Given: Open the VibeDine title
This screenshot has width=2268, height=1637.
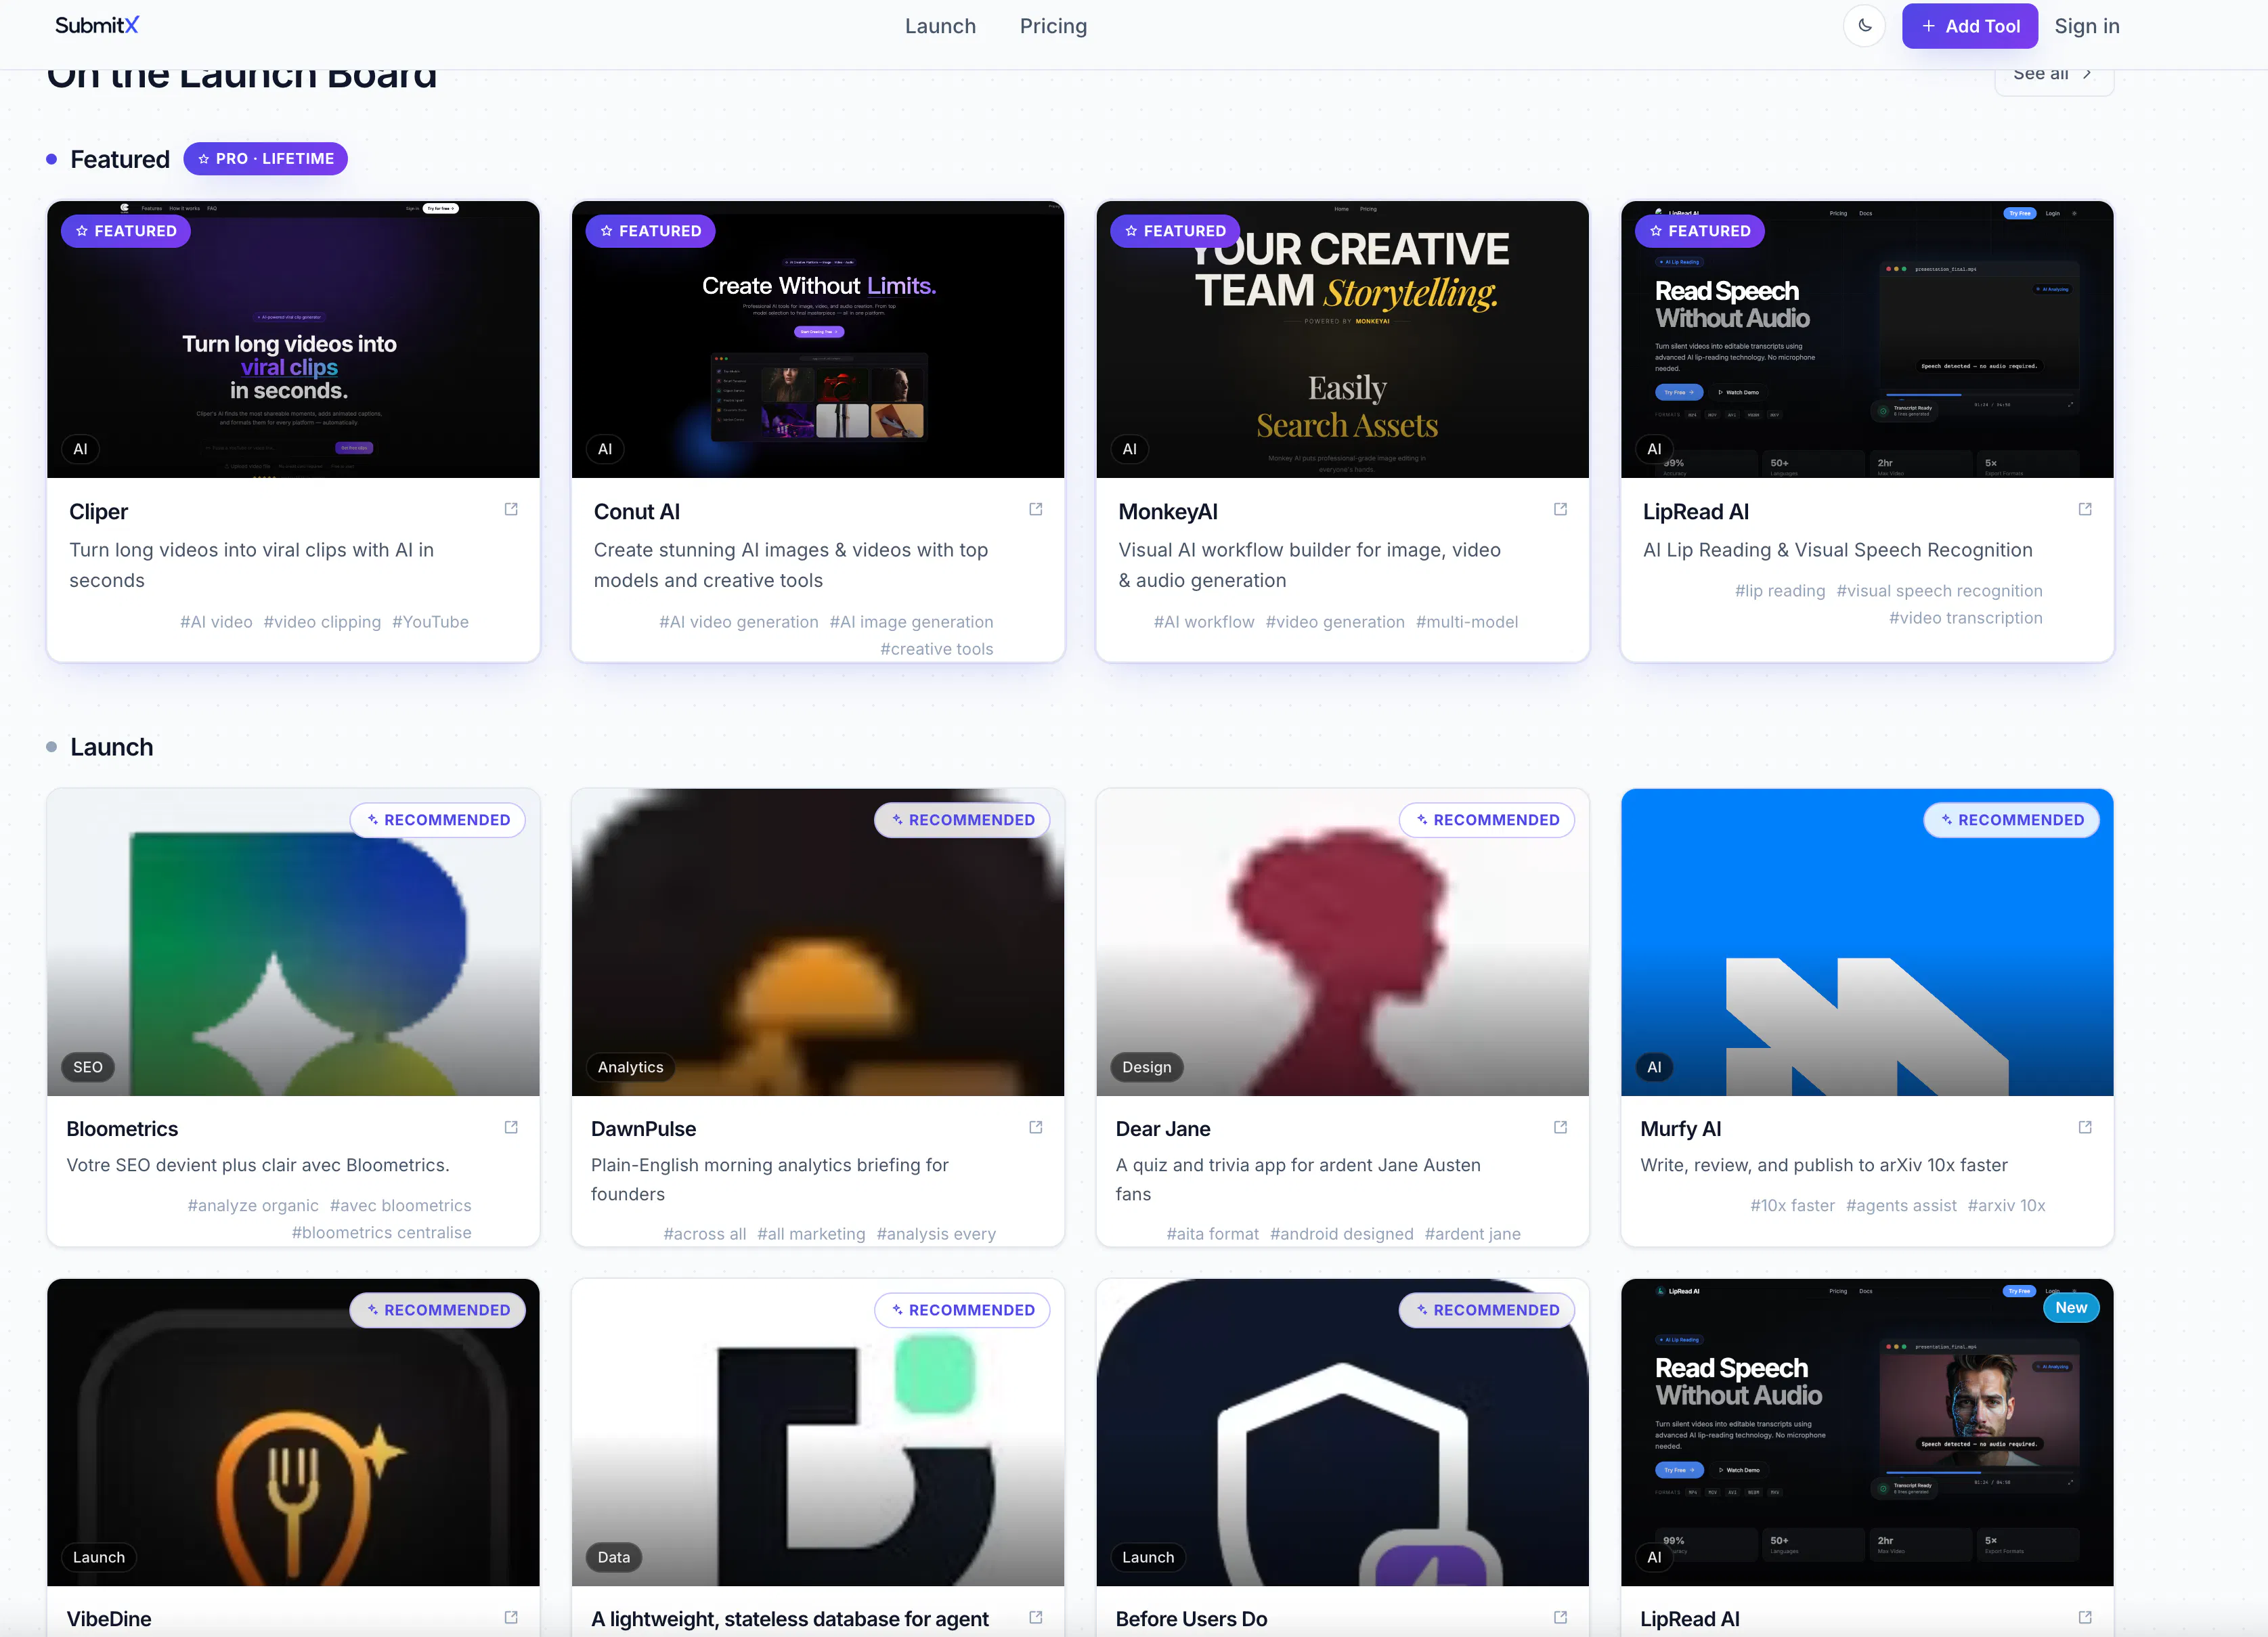Looking at the screenshot, I should pyautogui.click(x=108, y=1619).
